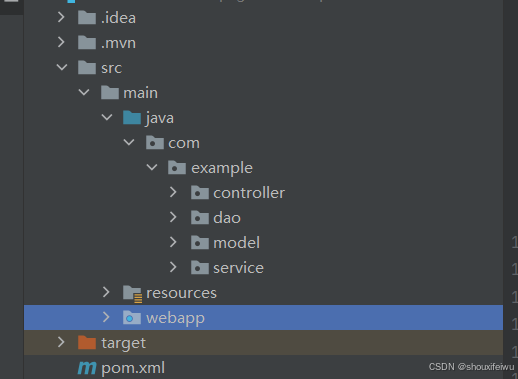This screenshot has height=379, width=518.
Task: Open the pom.xml file
Action: [133, 369]
